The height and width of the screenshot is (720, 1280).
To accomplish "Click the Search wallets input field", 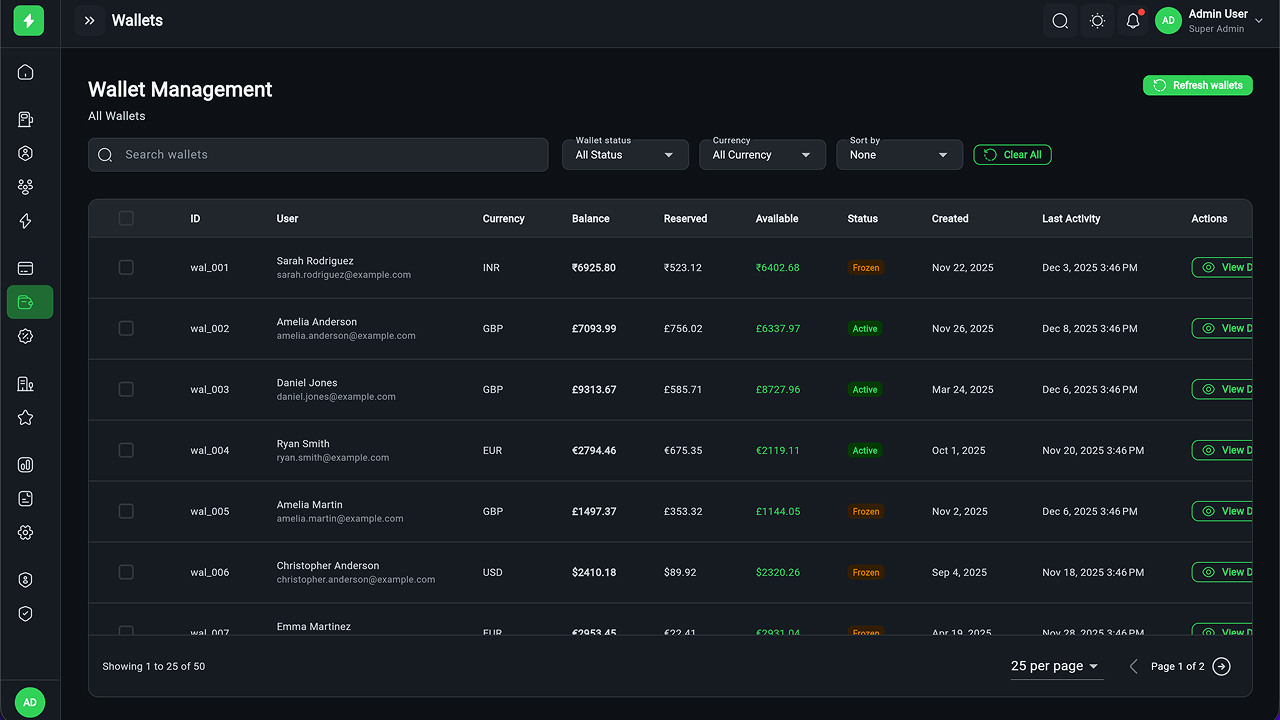I will [x=330, y=155].
